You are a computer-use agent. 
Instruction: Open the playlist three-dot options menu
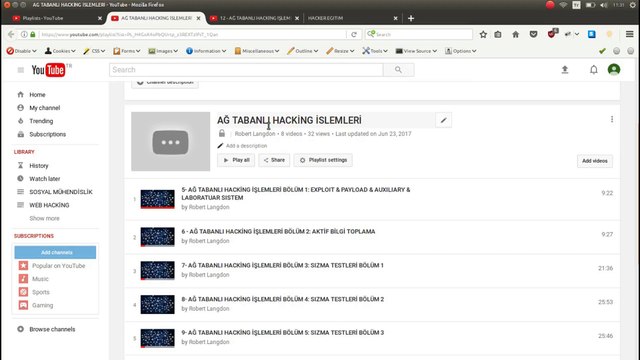[611, 119]
